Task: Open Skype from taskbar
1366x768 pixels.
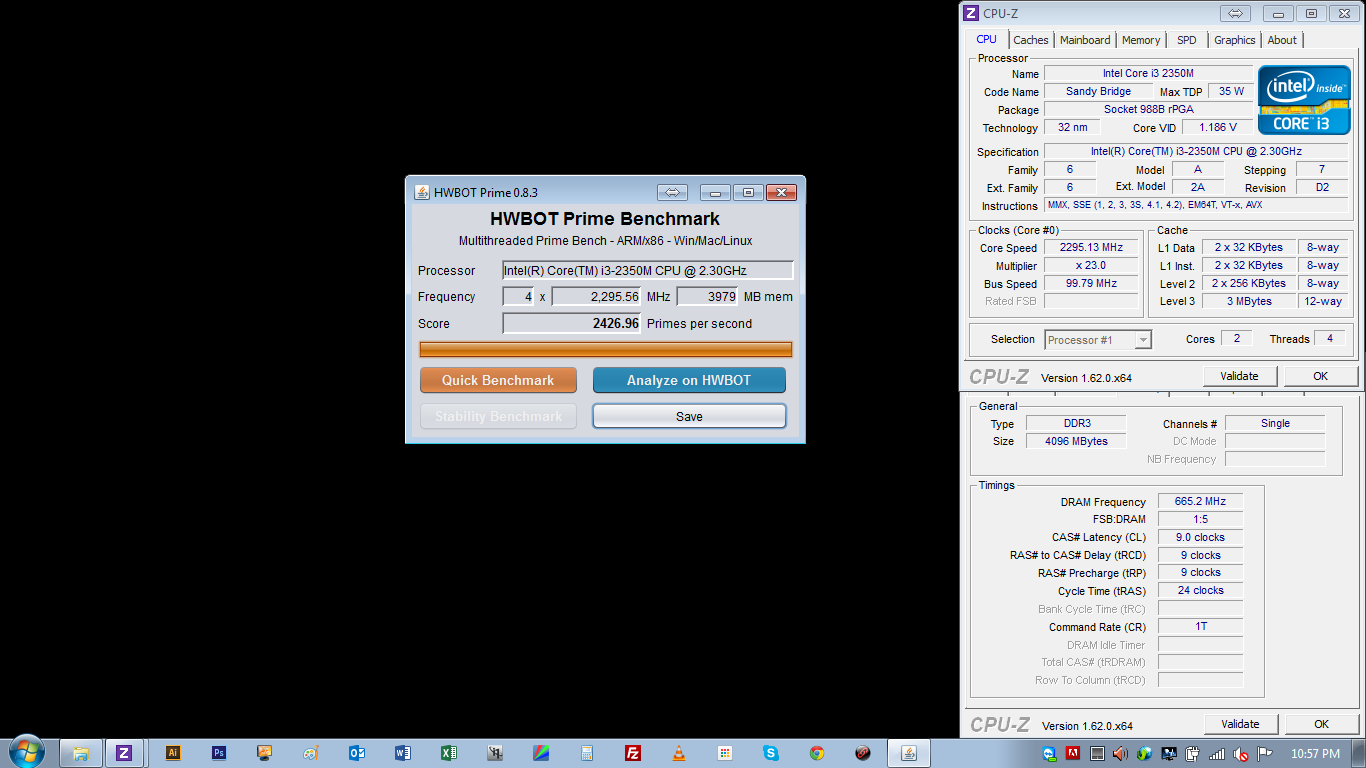Action: 771,753
